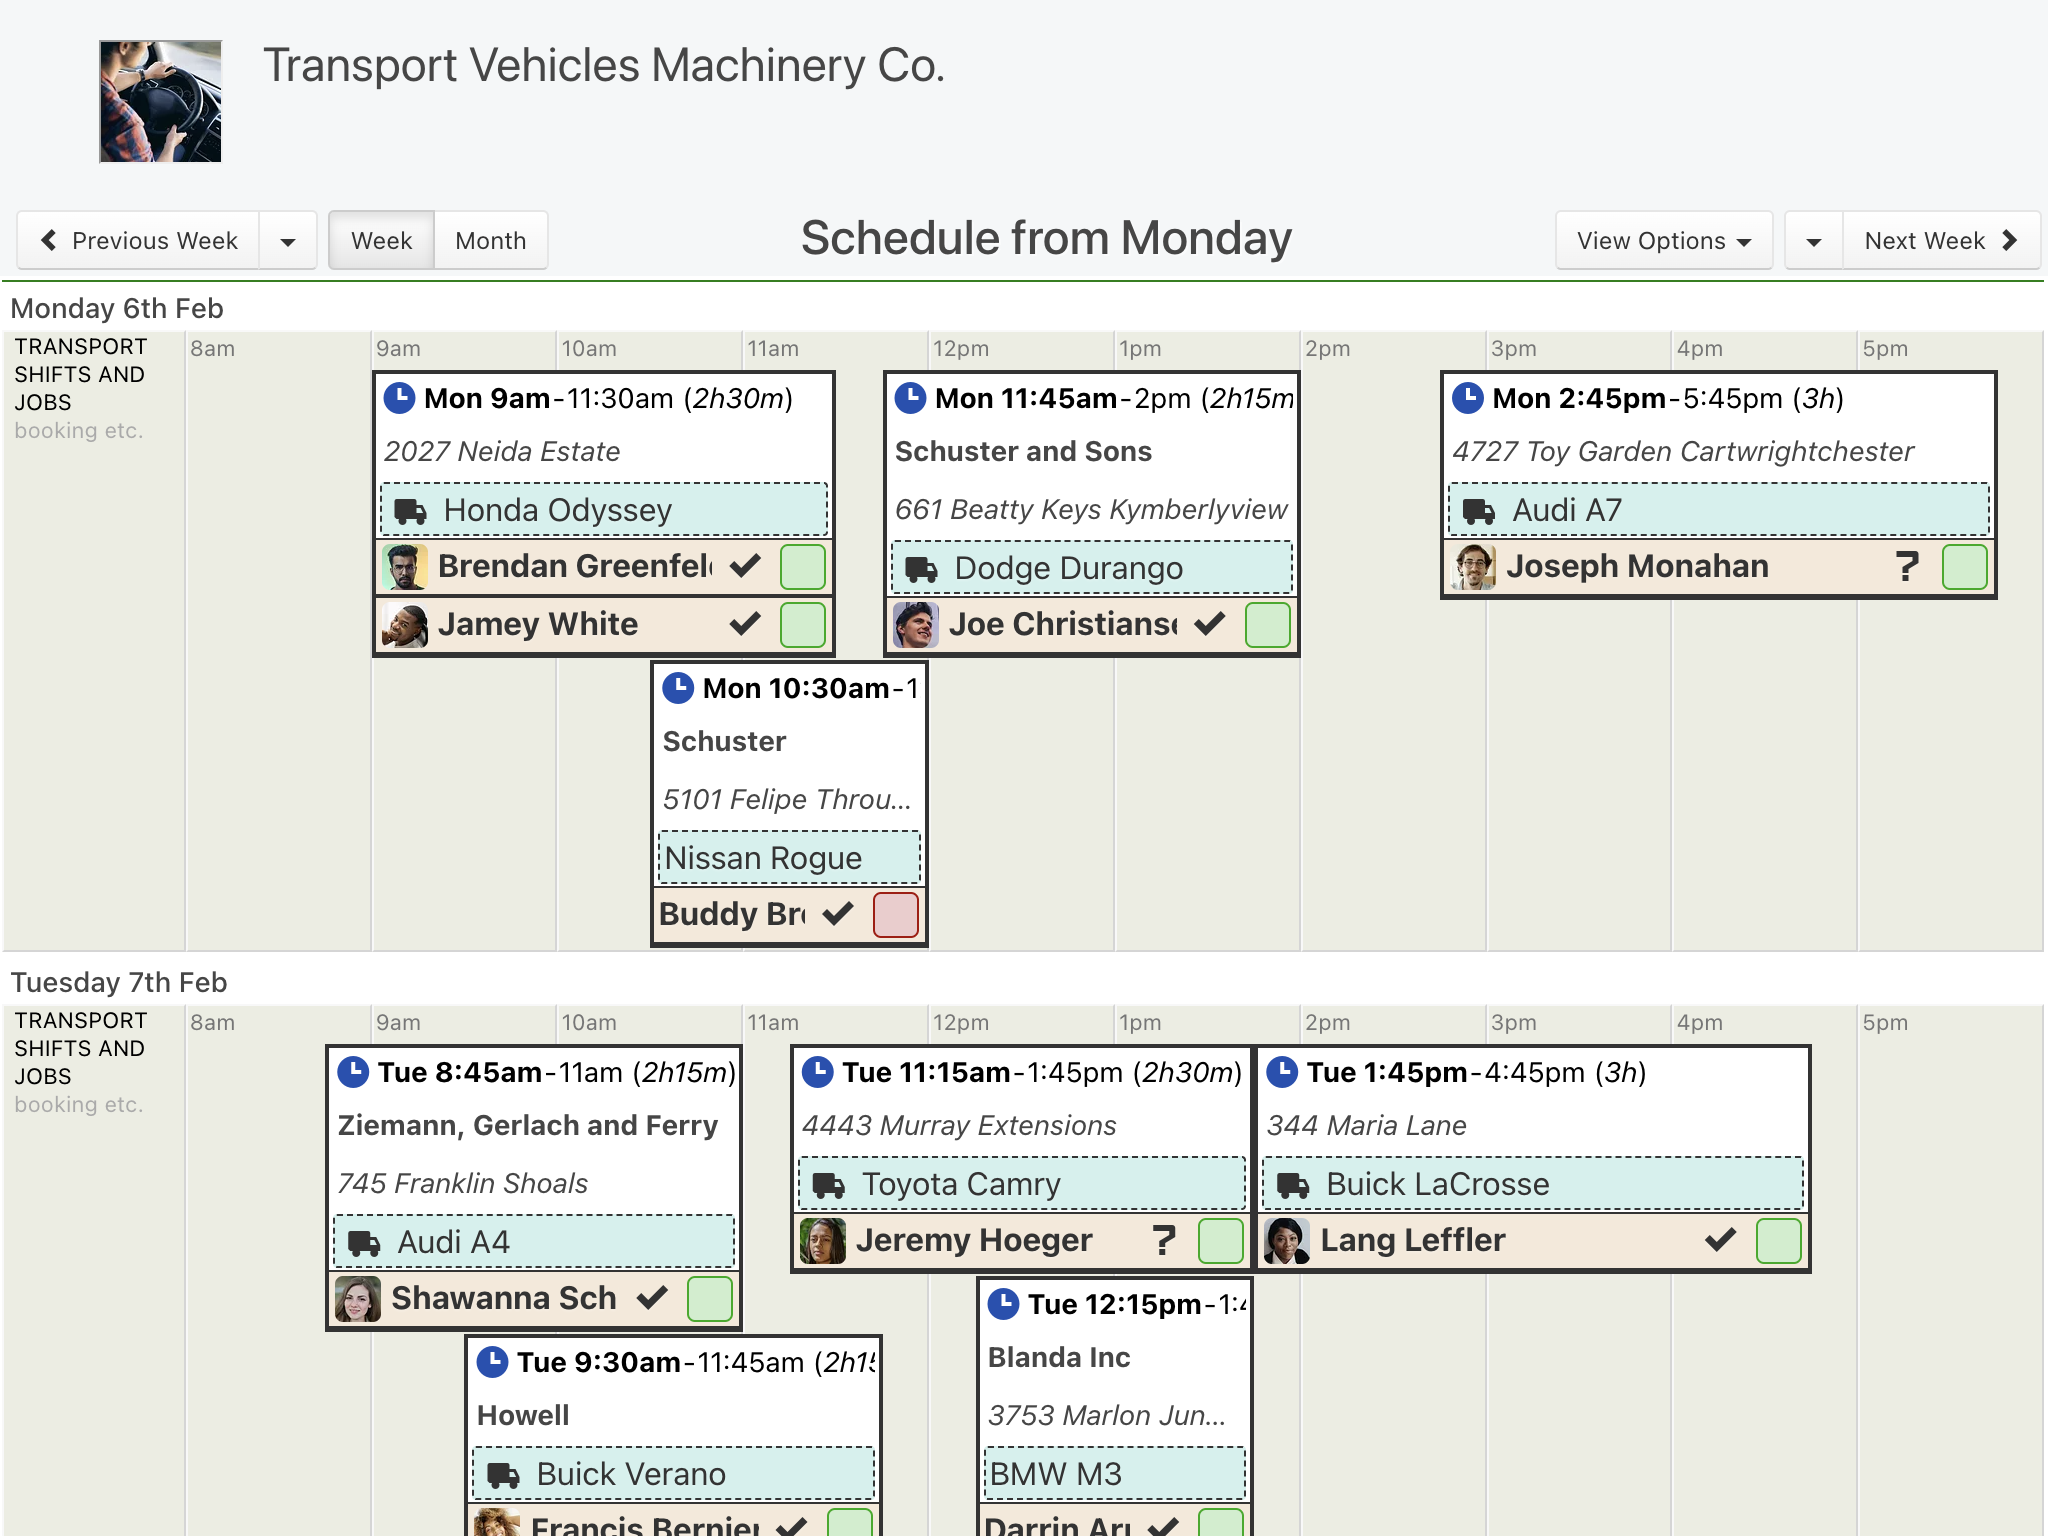Viewport: 2048px width, 1536px height.
Task: Toggle the green box beside Lang Leffler
Action: pyautogui.click(x=1778, y=1241)
